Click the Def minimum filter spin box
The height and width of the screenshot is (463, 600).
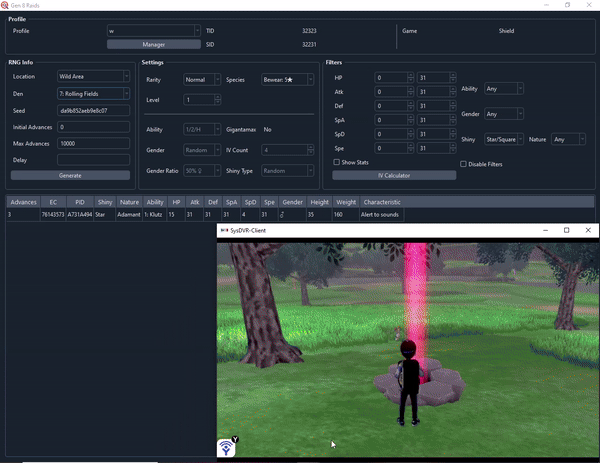pyautogui.click(x=394, y=106)
